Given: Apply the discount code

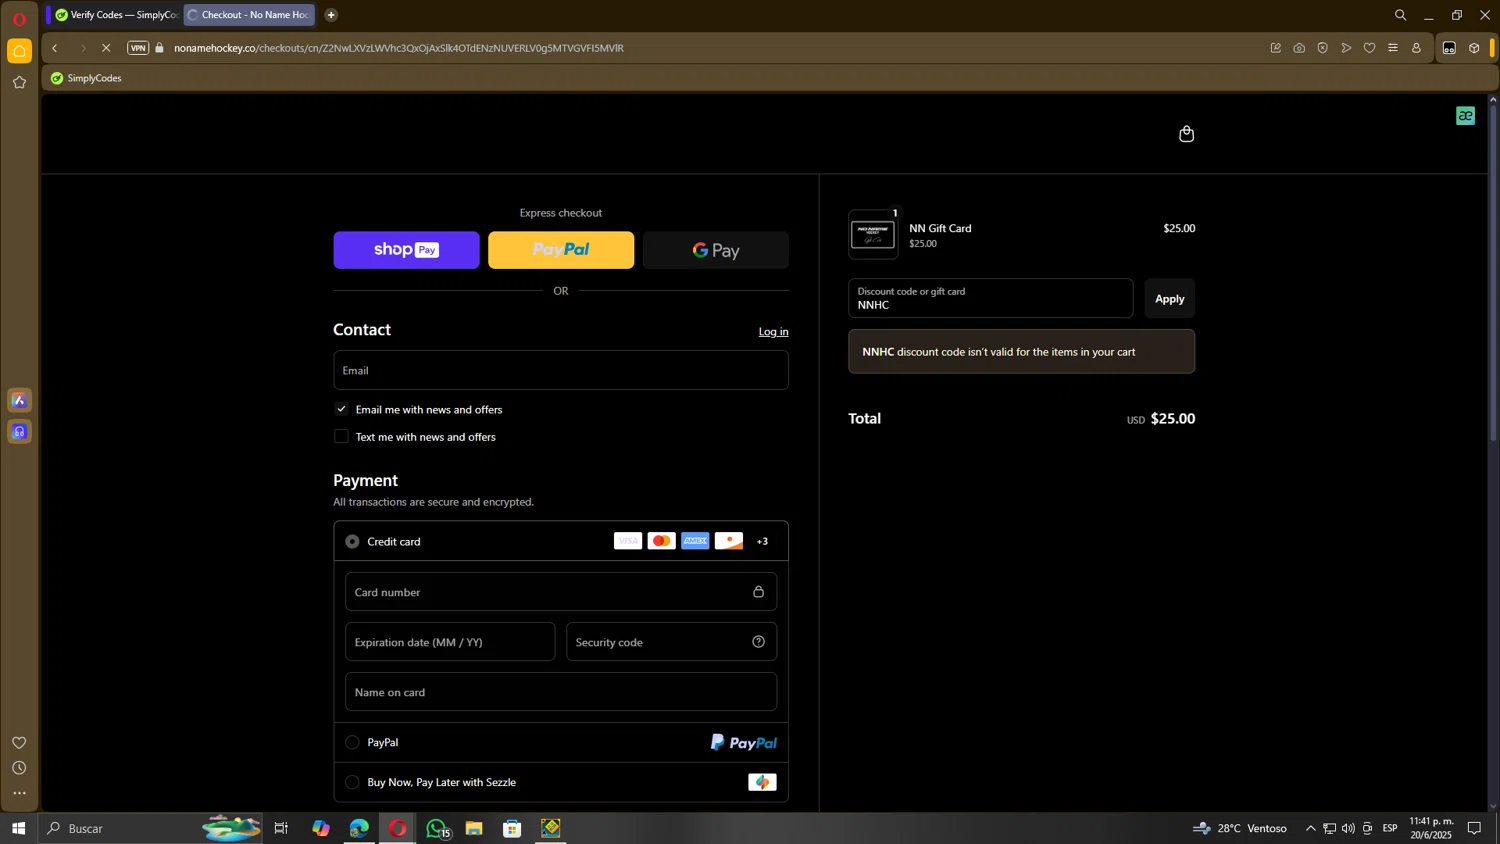Looking at the screenshot, I should pyautogui.click(x=1169, y=298).
